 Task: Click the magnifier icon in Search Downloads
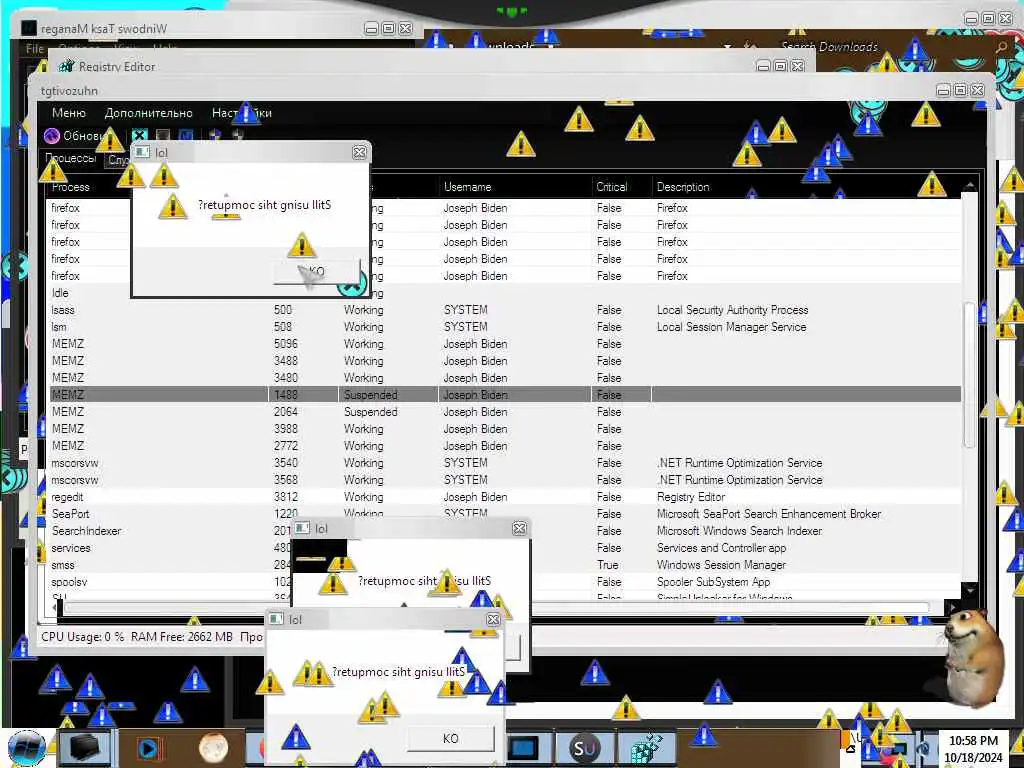point(1001,47)
